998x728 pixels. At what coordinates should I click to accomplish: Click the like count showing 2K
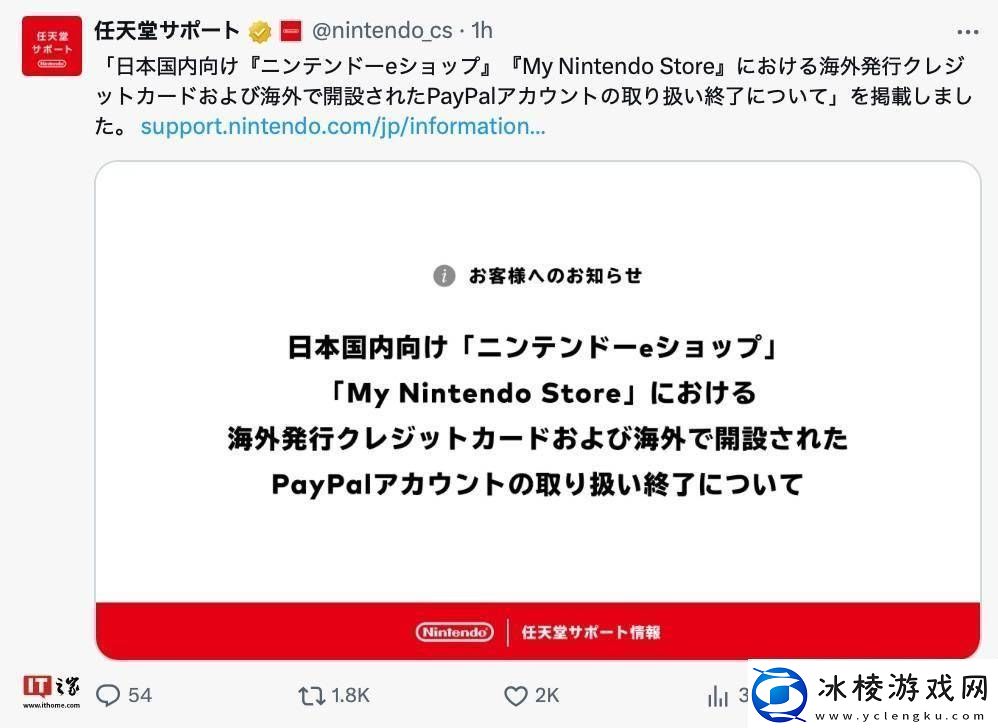tap(548, 695)
